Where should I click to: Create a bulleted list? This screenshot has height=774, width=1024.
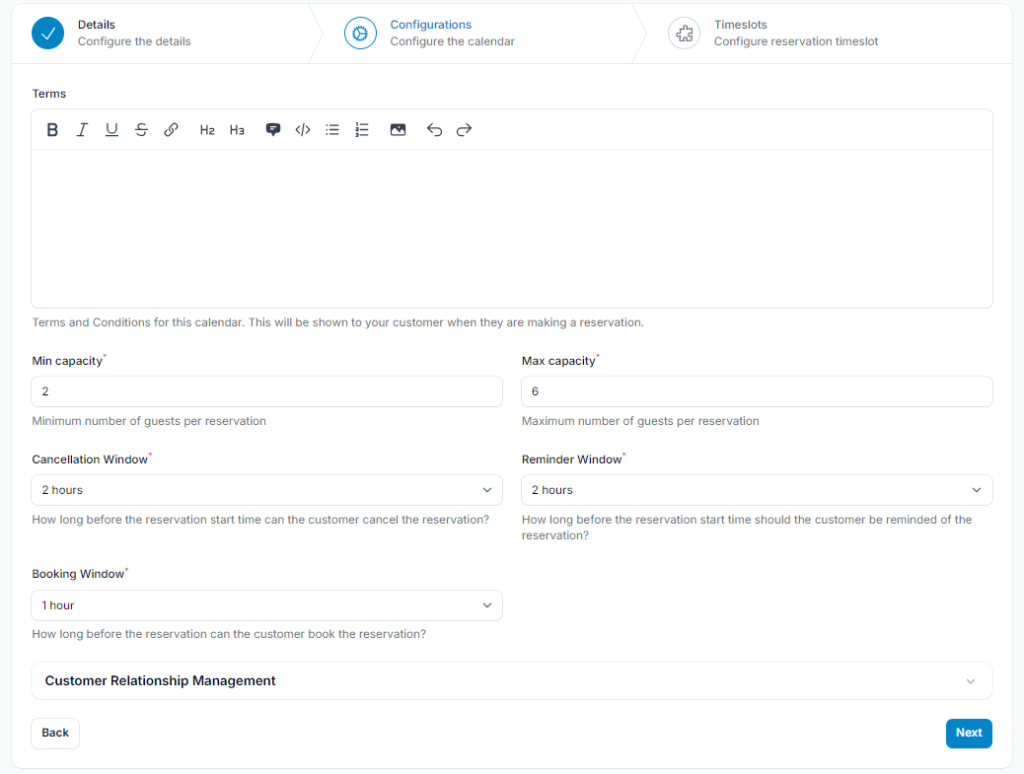tap(332, 130)
